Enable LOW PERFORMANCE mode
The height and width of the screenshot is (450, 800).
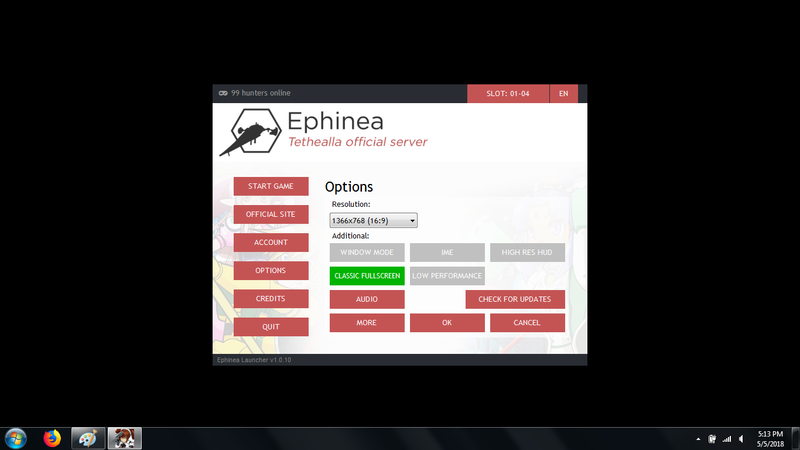click(447, 276)
